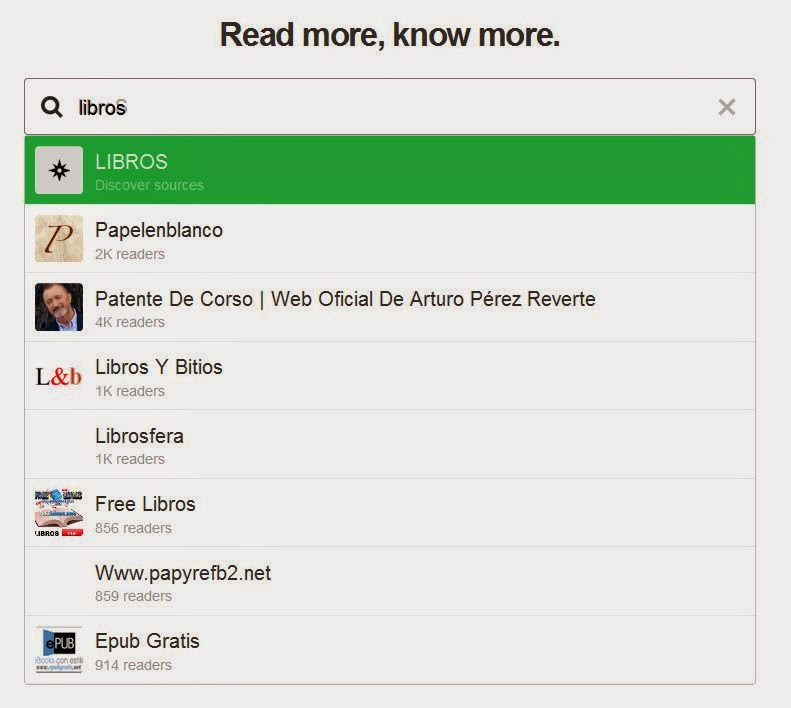Click the Papelenblanco P logo icon
791x708 pixels.
(x=59, y=239)
